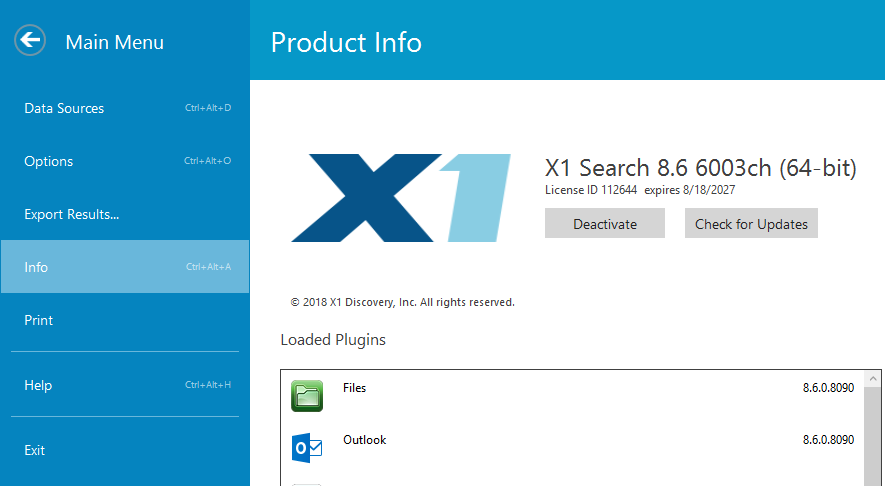The image size is (885, 486).
Task: Open the Data Sources menu item
Action: coord(64,108)
